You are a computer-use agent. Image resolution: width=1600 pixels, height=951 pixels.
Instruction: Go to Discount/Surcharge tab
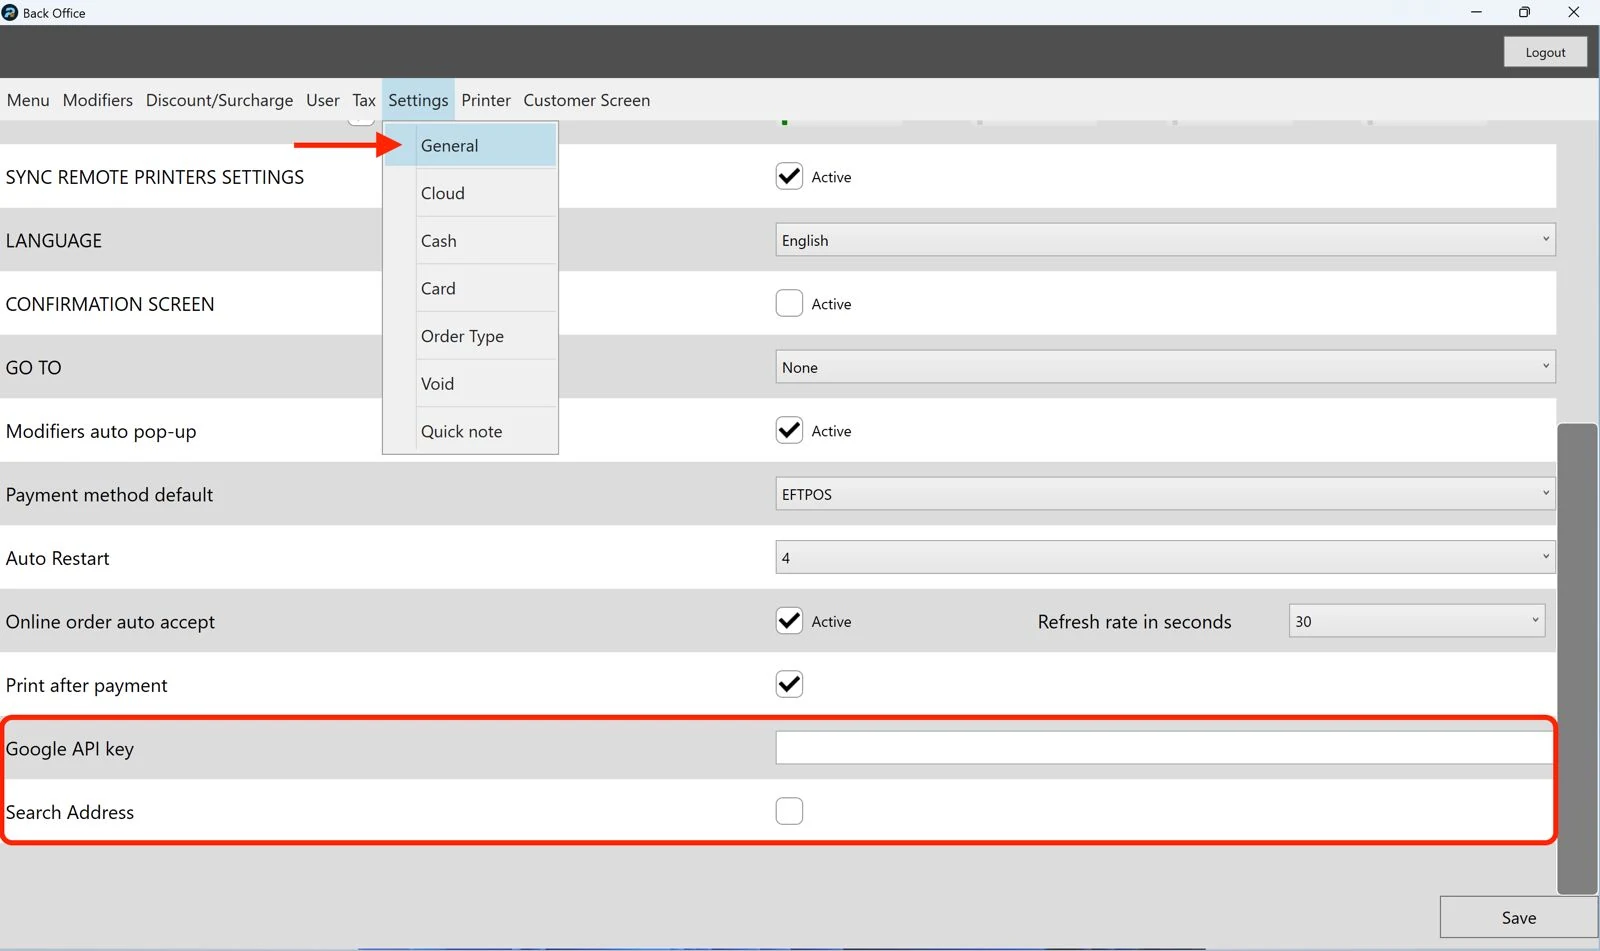219,100
